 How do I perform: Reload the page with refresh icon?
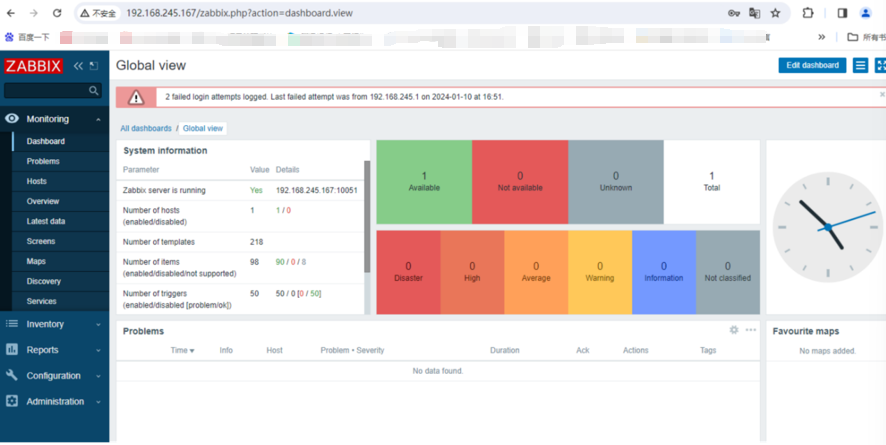[x=57, y=13]
